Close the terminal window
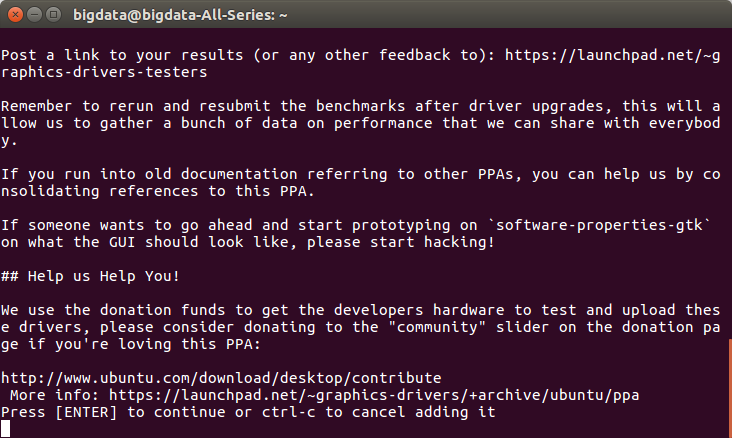The width and height of the screenshot is (732, 438). 14,15
